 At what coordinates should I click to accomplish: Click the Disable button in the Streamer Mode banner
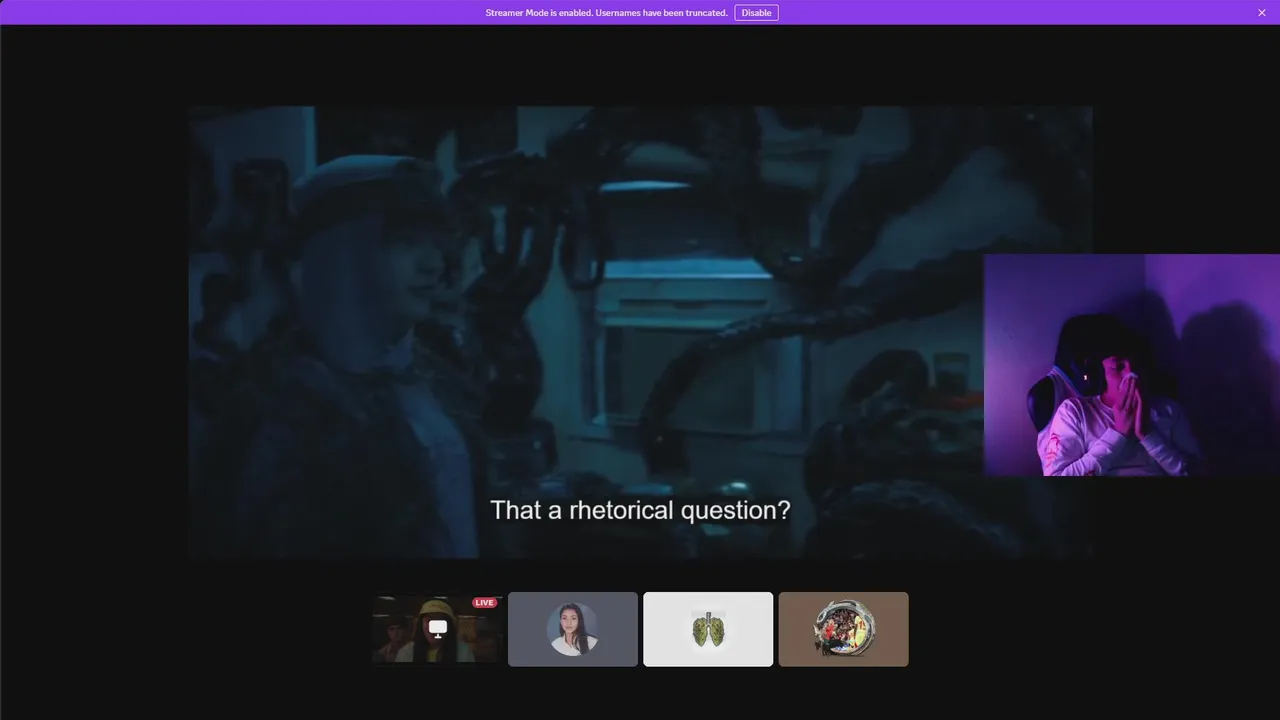(756, 13)
